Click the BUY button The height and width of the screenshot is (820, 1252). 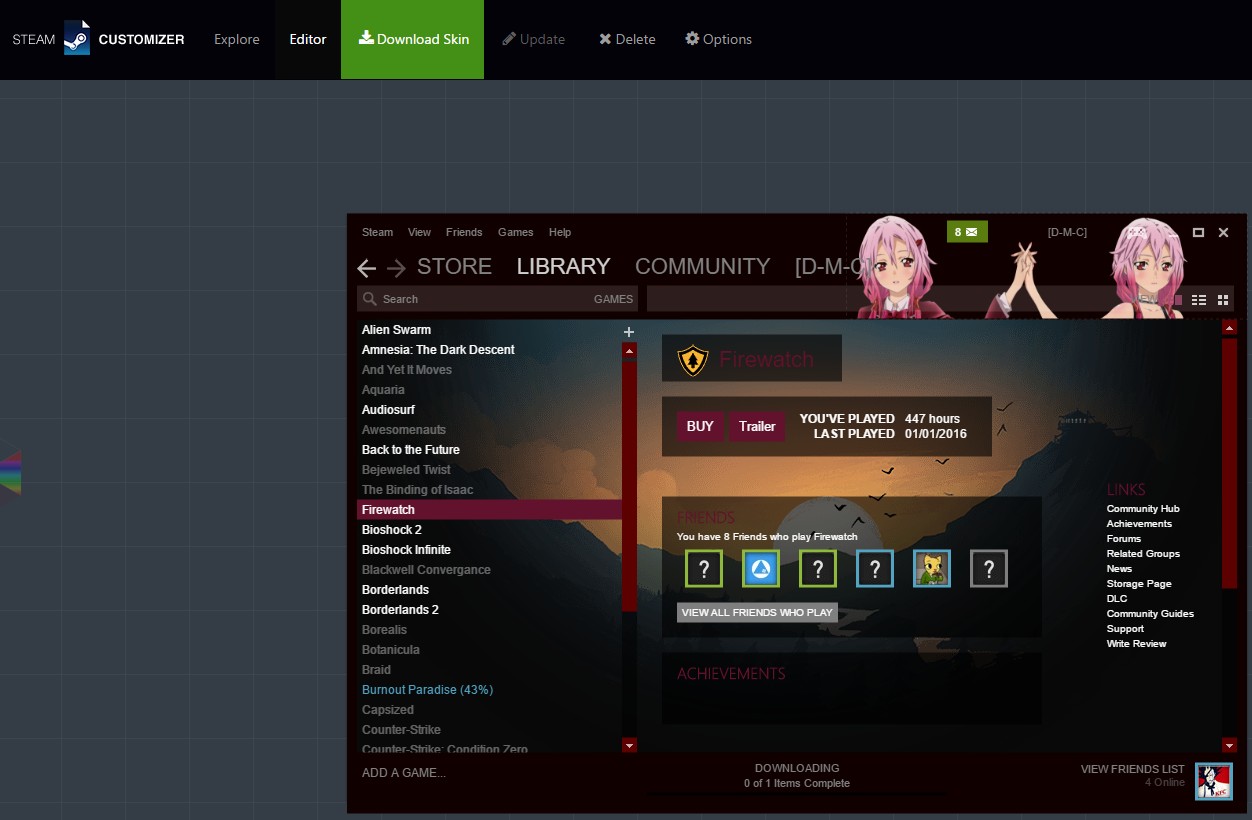coord(700,426)
